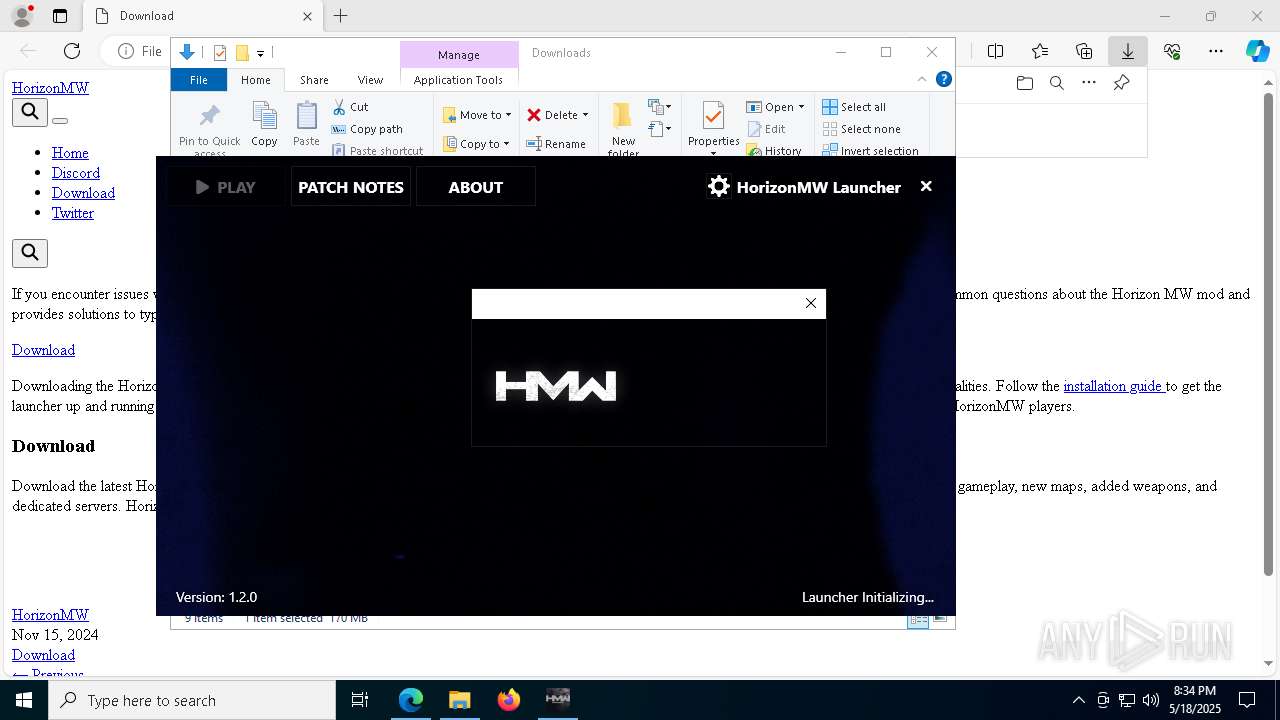Open HorizonMW Launcher settings gear
1280x720 pixels.
[x=718, y=187]
